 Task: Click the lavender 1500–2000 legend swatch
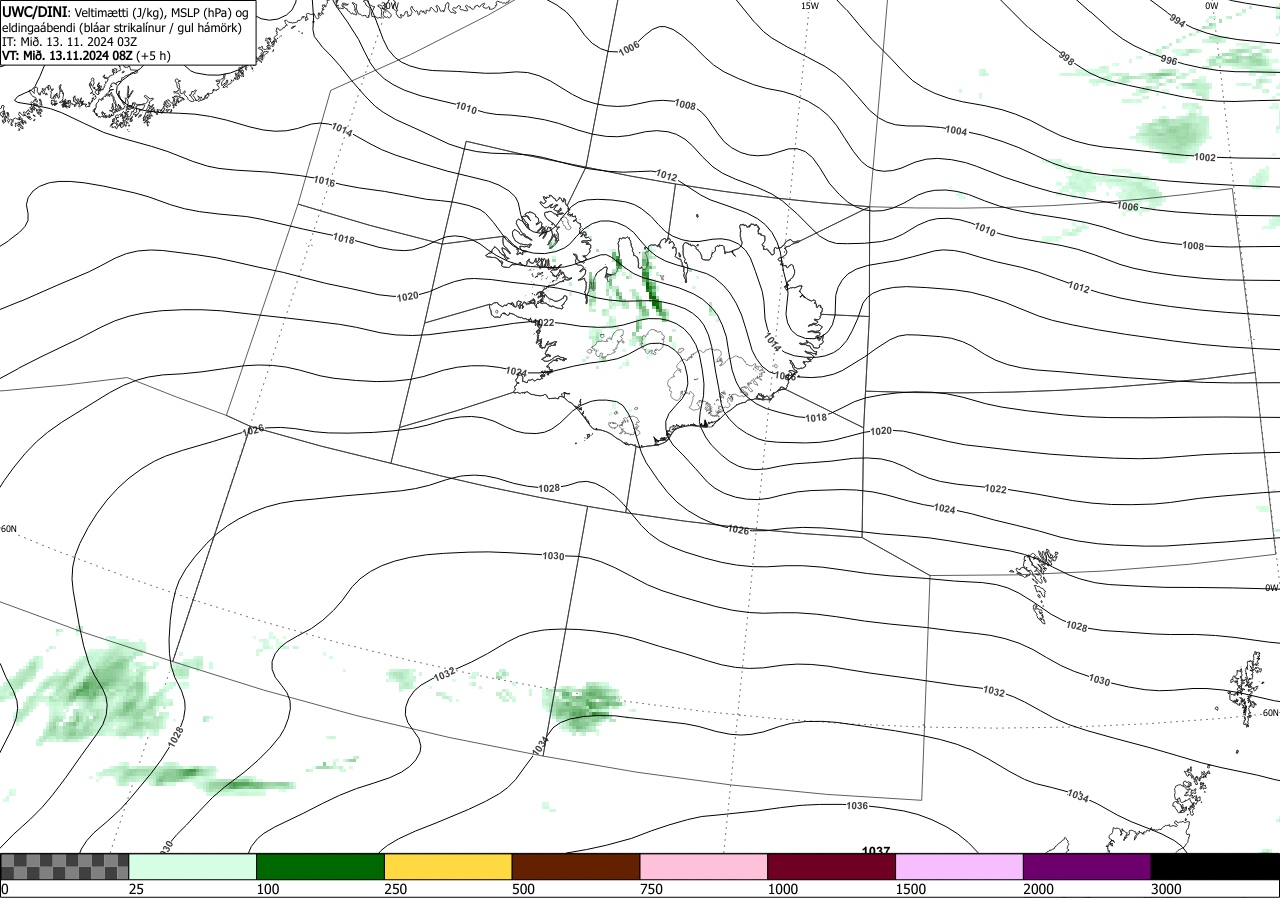tap(960, 866)
